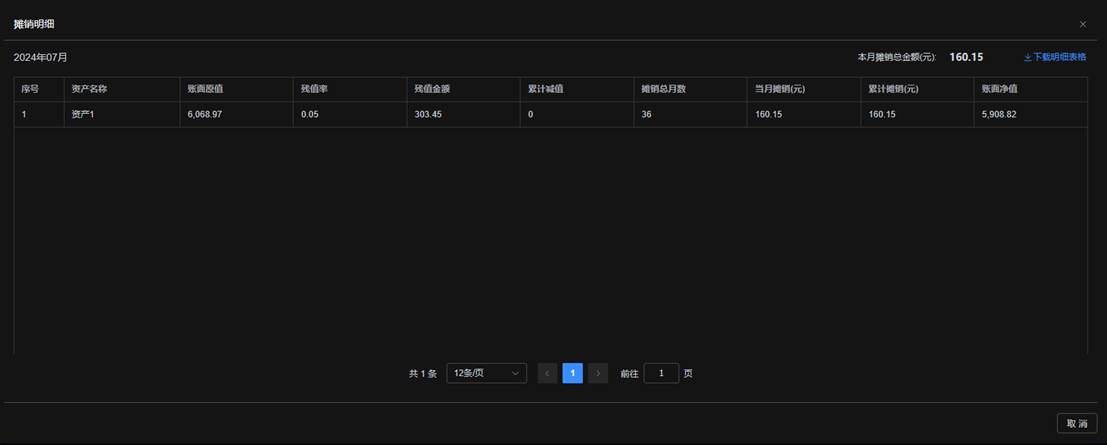Click the 资产名称 column header
1107x445 pixels.
pos(89,89)
